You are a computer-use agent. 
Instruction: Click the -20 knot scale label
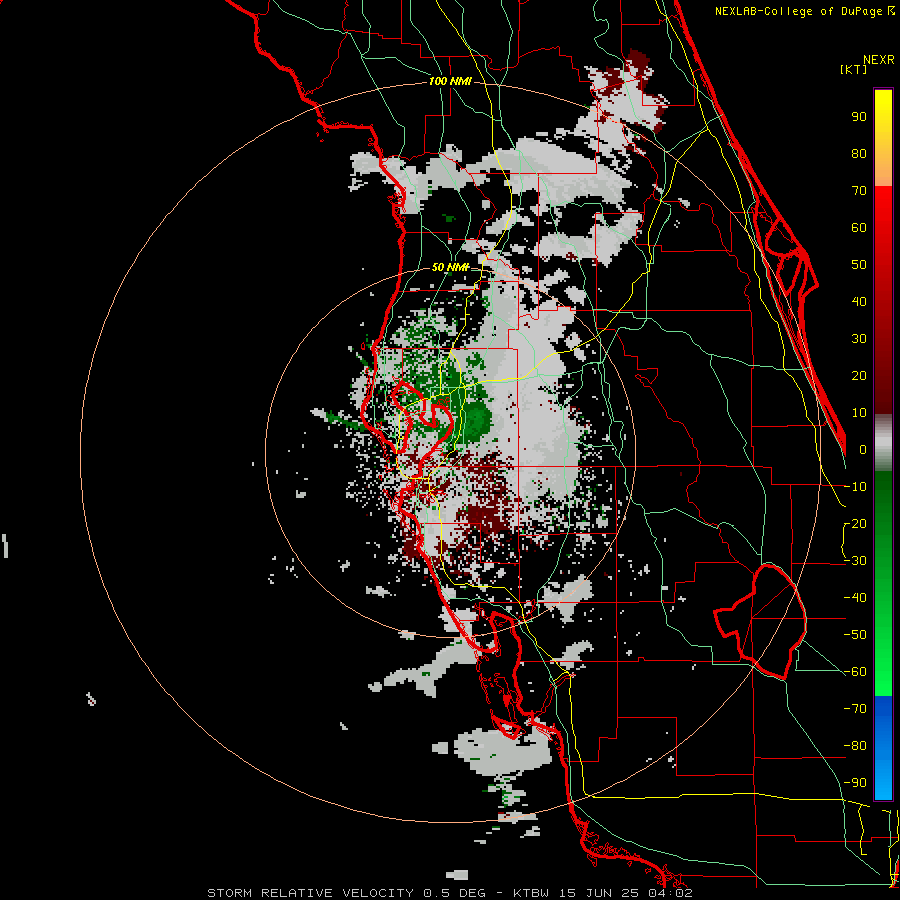[855, 524]
